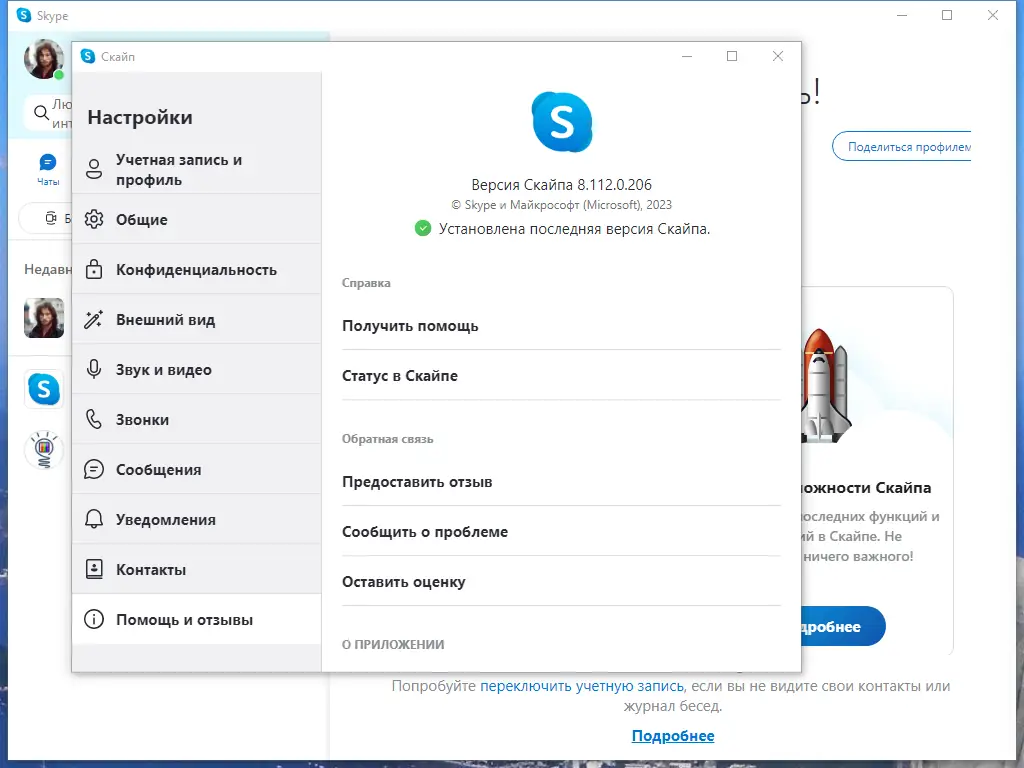Open the Звонки settings section
The width and height of the screenshot is (1024, 768).
coord(197,419)
